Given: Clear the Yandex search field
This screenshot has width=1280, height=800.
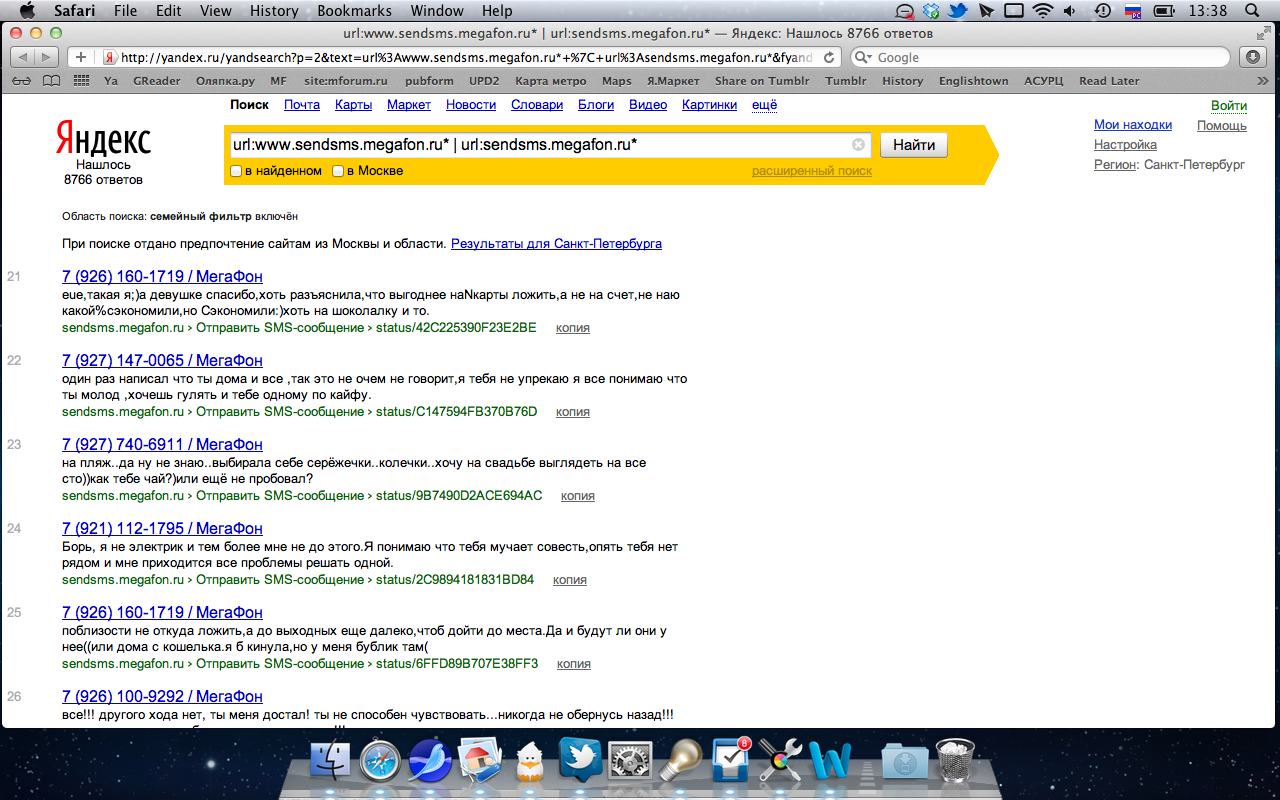Looking at the screenshot, I should (858, 145).
